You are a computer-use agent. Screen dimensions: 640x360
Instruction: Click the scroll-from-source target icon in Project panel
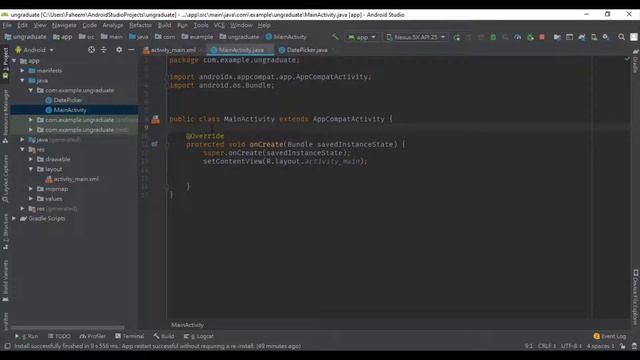(91, 50)
